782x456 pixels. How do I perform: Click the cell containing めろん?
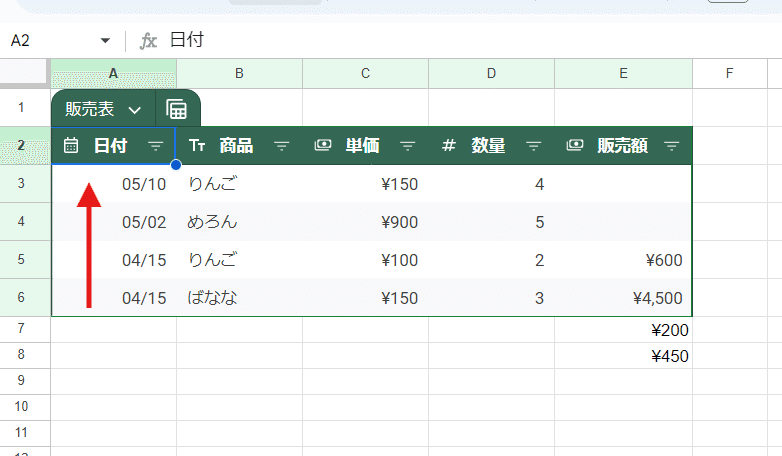point(238,222)
